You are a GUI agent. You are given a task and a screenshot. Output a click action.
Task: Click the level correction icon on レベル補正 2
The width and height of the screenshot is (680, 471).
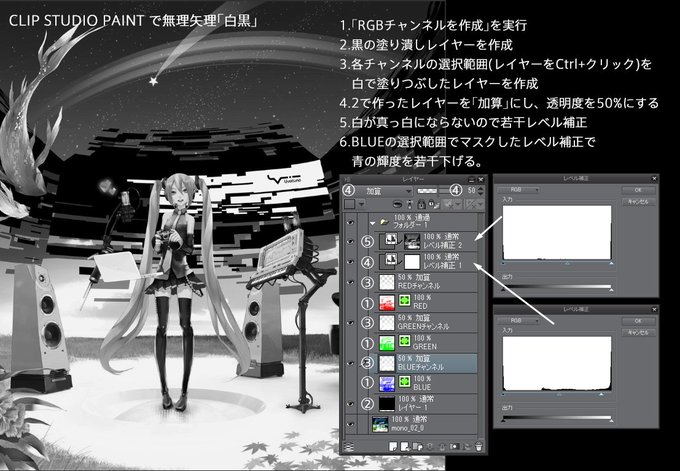coord(391,240)
